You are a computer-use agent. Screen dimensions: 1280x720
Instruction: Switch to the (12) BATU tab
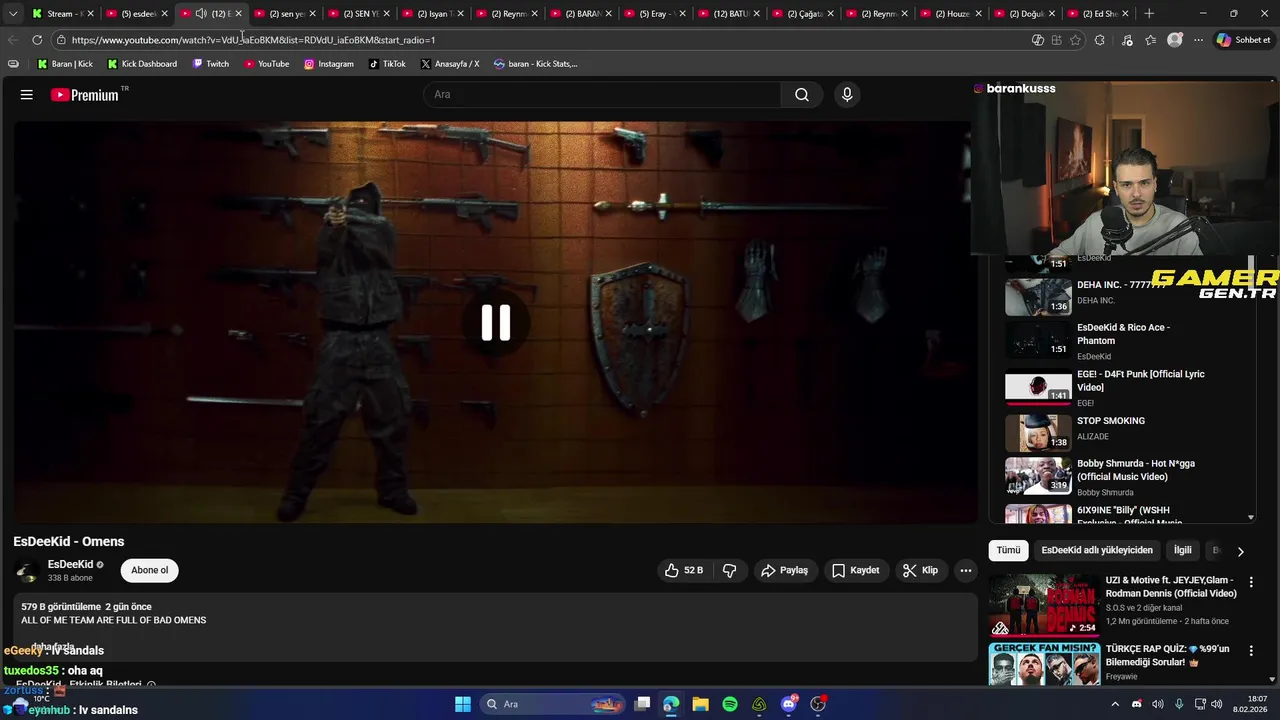tap(728, 14)
